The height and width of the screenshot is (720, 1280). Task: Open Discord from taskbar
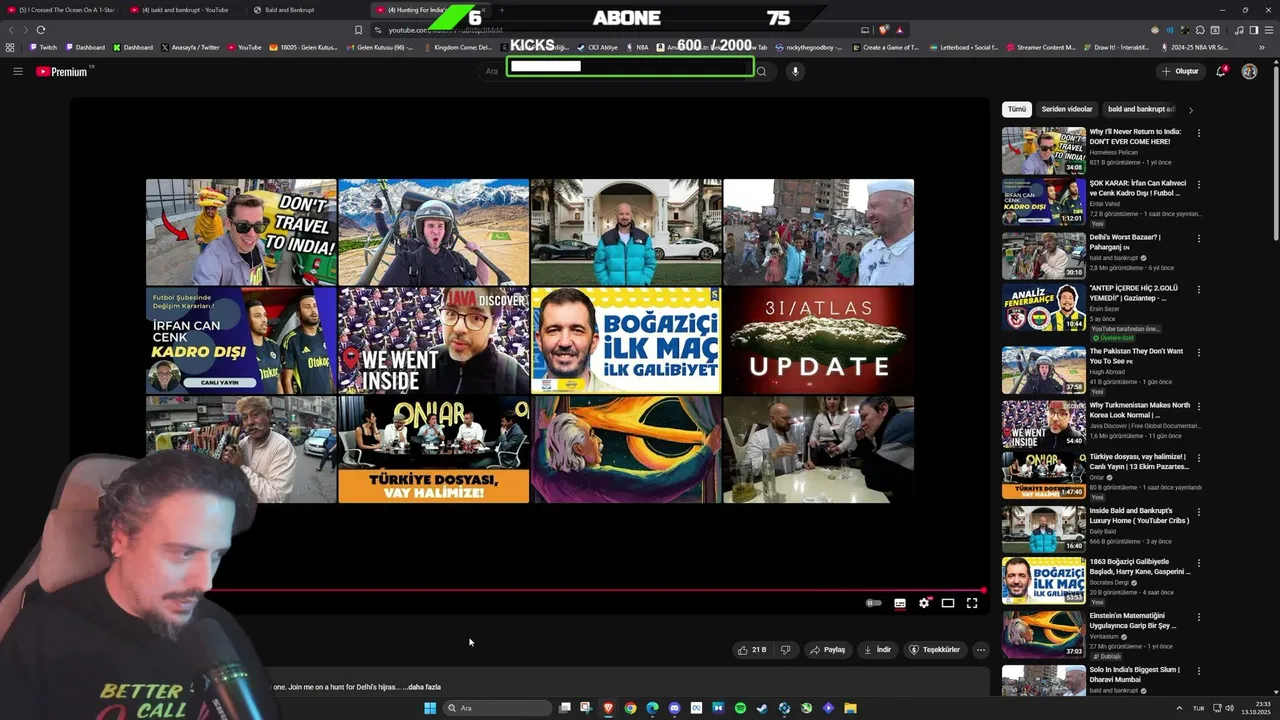pyautogui.click(x=674, y=708)
